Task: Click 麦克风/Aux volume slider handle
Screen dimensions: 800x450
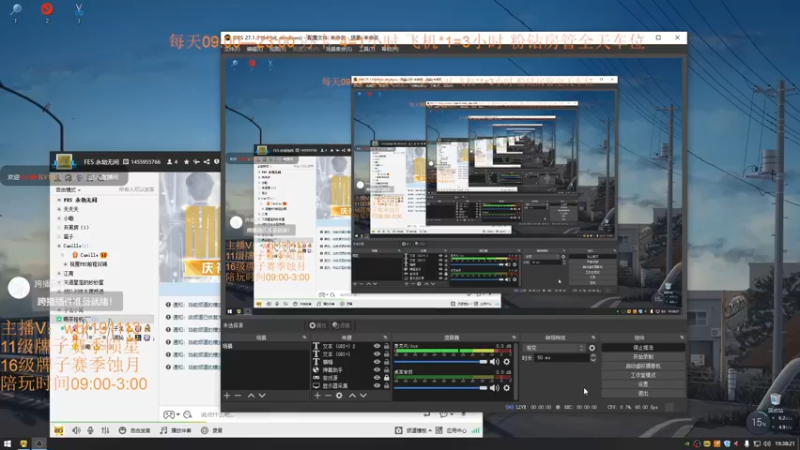Action: pyautogui.click(x=483, y=362)
